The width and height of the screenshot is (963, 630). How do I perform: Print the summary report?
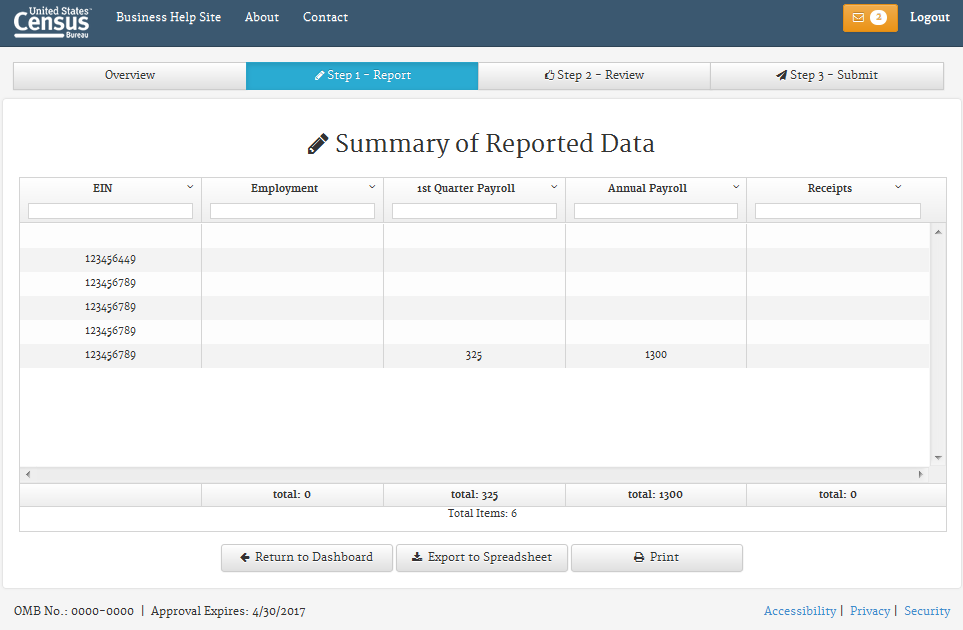click(x=656, y=558)
